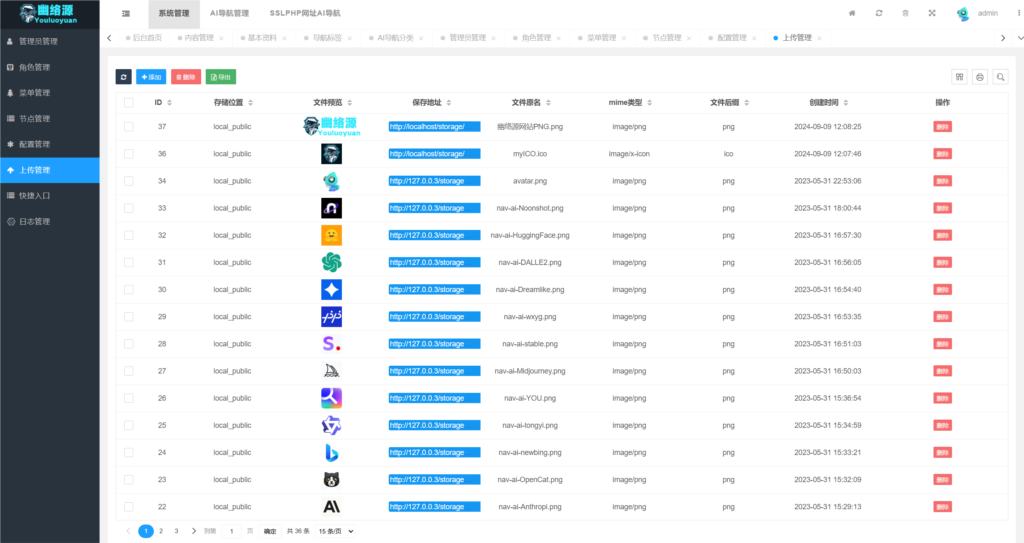
Task: Open the column filter grid icon
Action: [960, 77]
